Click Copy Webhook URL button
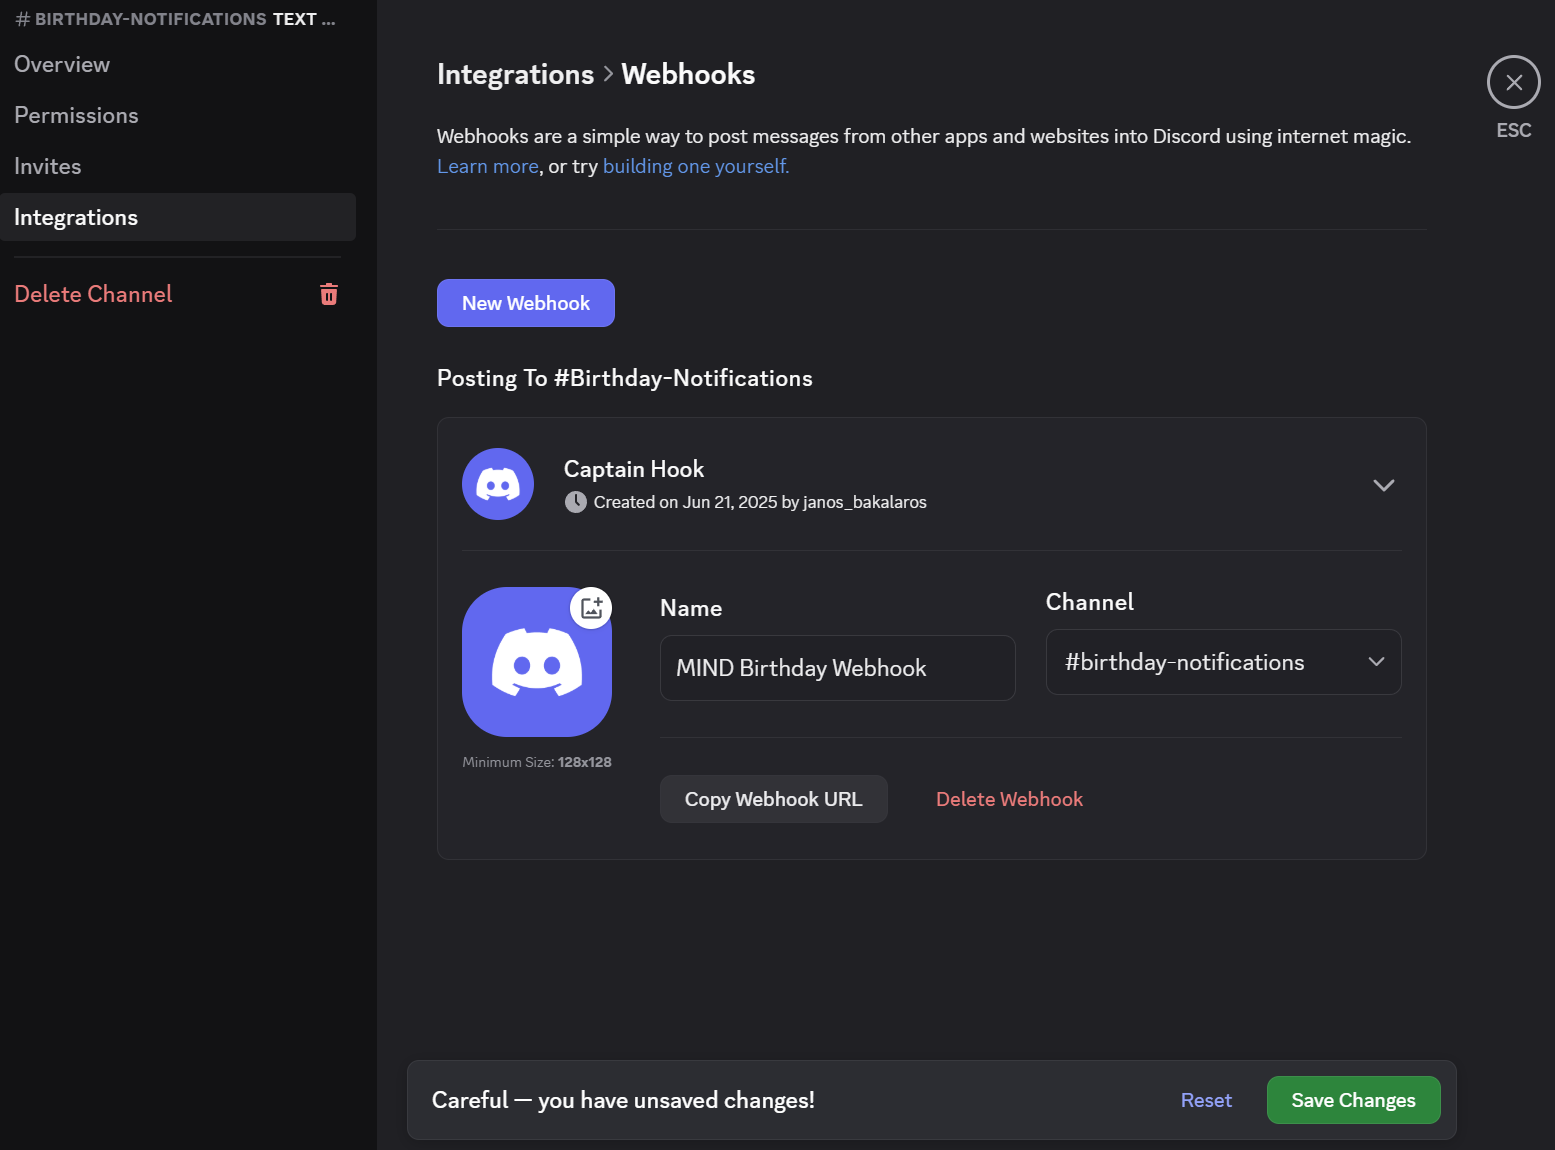The width and height of the screenshot is (1555, 1150). 774,799
